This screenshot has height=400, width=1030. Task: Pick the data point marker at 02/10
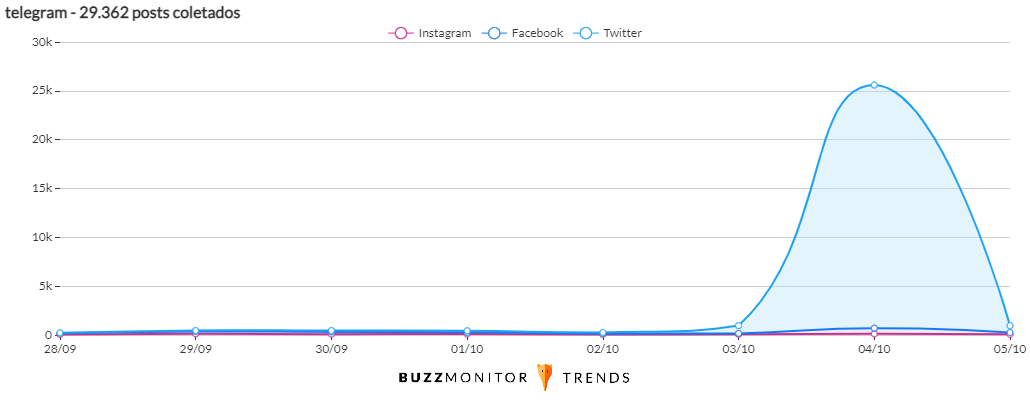[x=603, y=333]
